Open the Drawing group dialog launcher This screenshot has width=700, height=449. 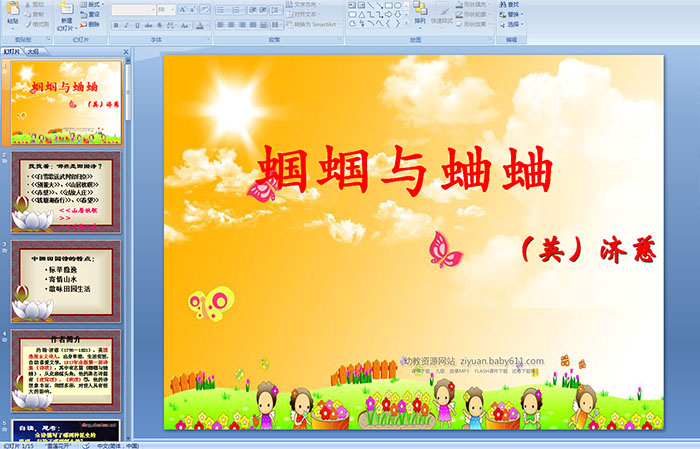(x=491, y=39)
